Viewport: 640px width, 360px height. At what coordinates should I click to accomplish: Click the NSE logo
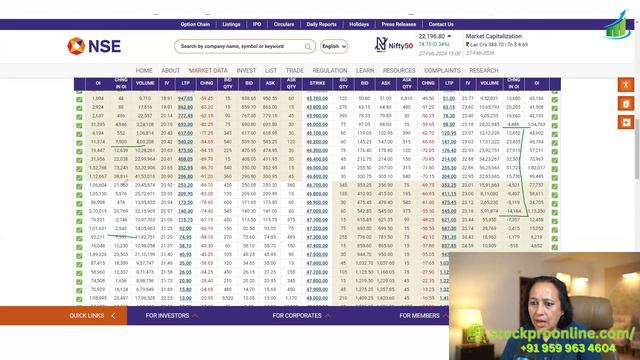94,46
